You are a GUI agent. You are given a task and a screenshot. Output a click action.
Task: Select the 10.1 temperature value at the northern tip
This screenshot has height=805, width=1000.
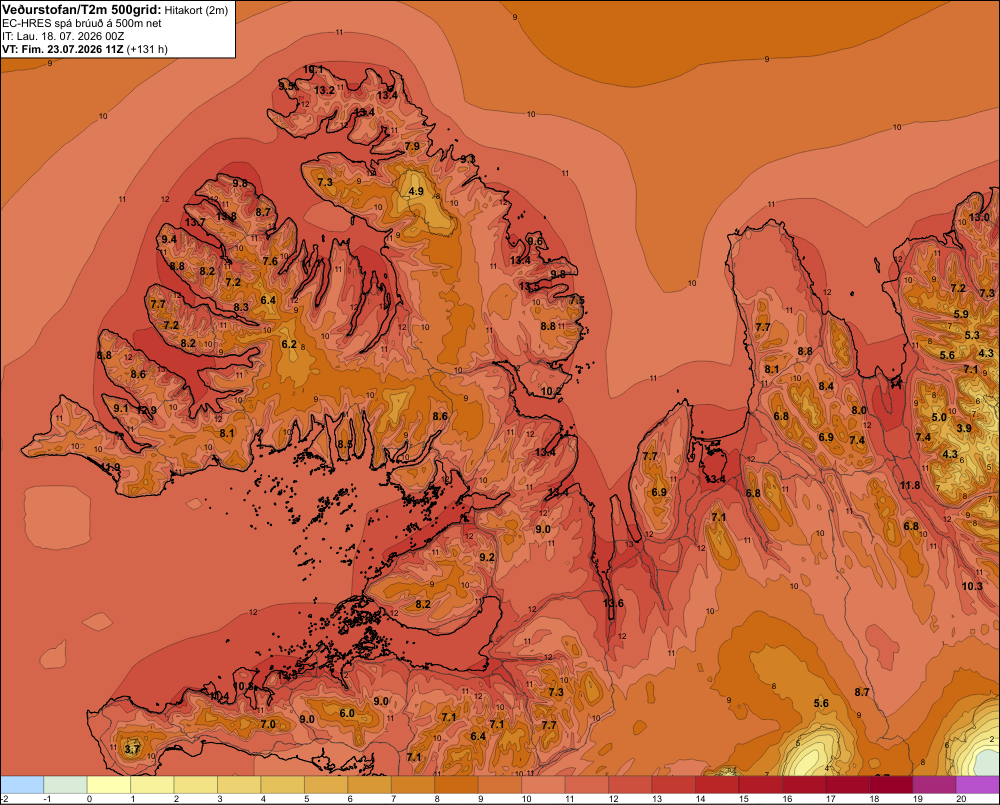(313, 70)
